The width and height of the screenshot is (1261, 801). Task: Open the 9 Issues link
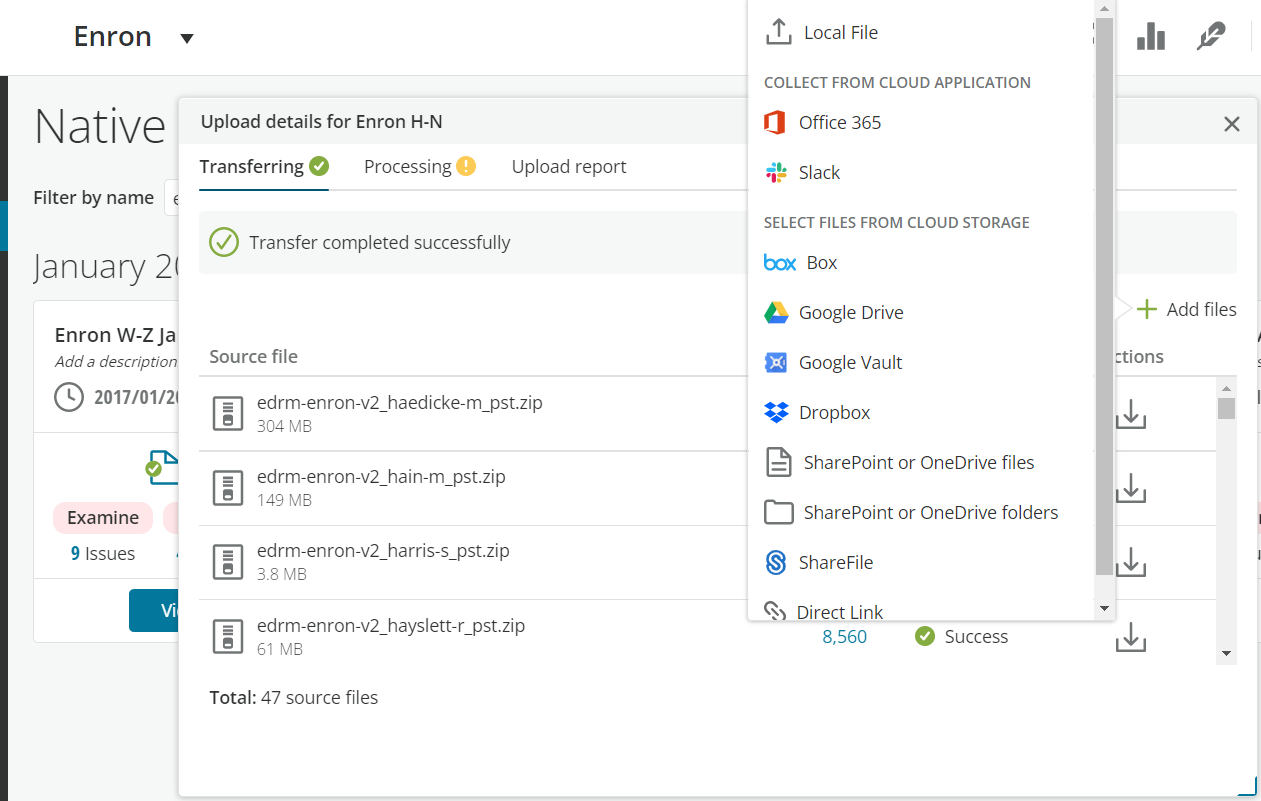[x=103, y=553]
